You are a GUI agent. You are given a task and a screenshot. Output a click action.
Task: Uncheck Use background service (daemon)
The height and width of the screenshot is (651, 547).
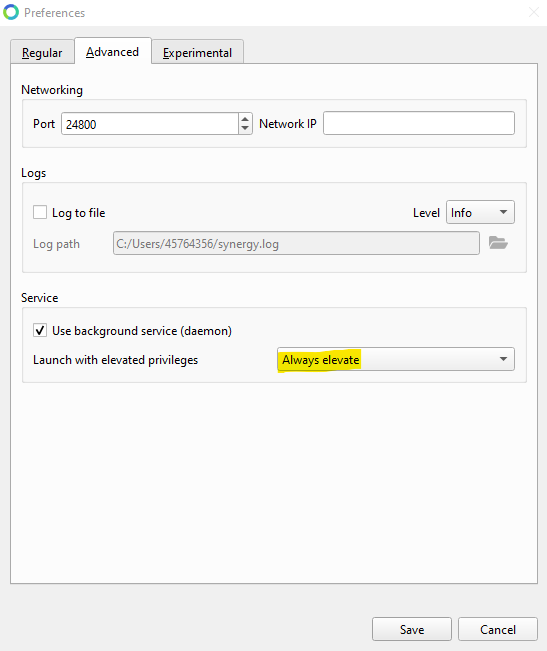click(40, 330)
